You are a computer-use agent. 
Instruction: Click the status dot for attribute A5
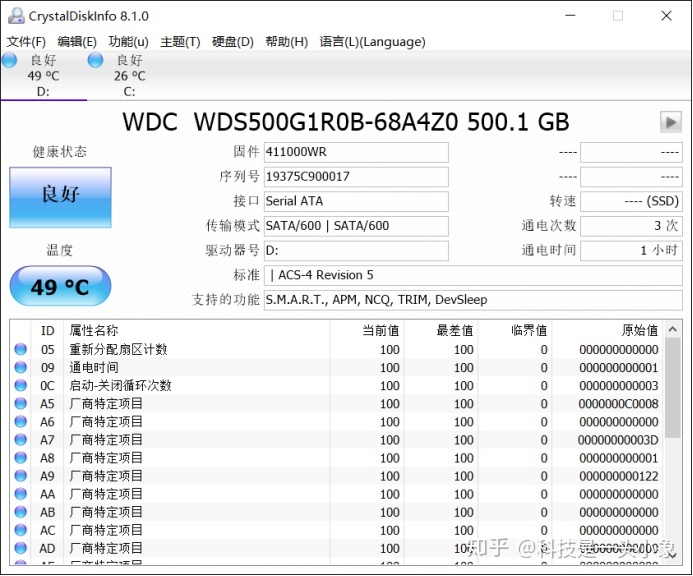click(x=20, y=404)
